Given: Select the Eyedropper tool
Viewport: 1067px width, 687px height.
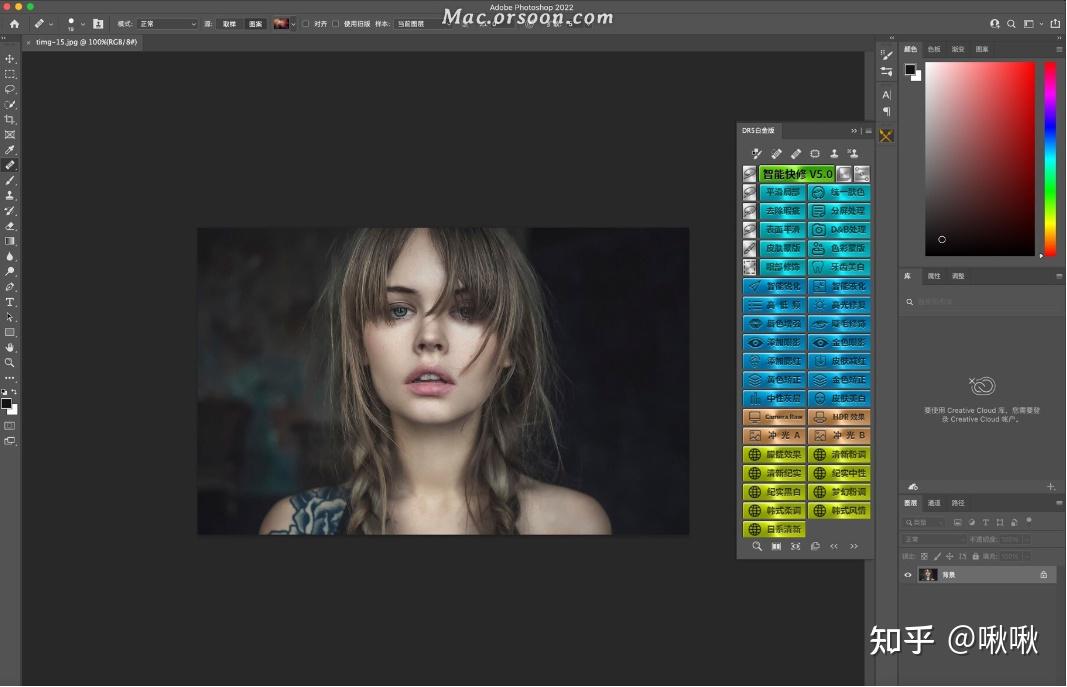Looking at the screenshot, I should click(x=10, y=149).
